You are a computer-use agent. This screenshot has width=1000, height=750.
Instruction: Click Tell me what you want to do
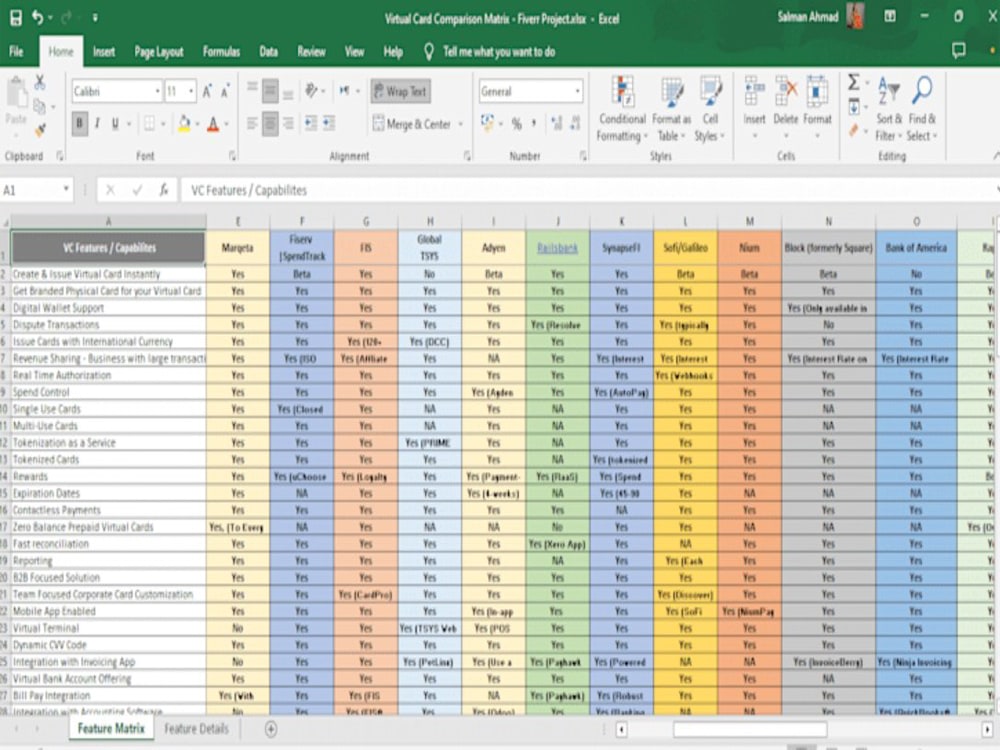499,52
